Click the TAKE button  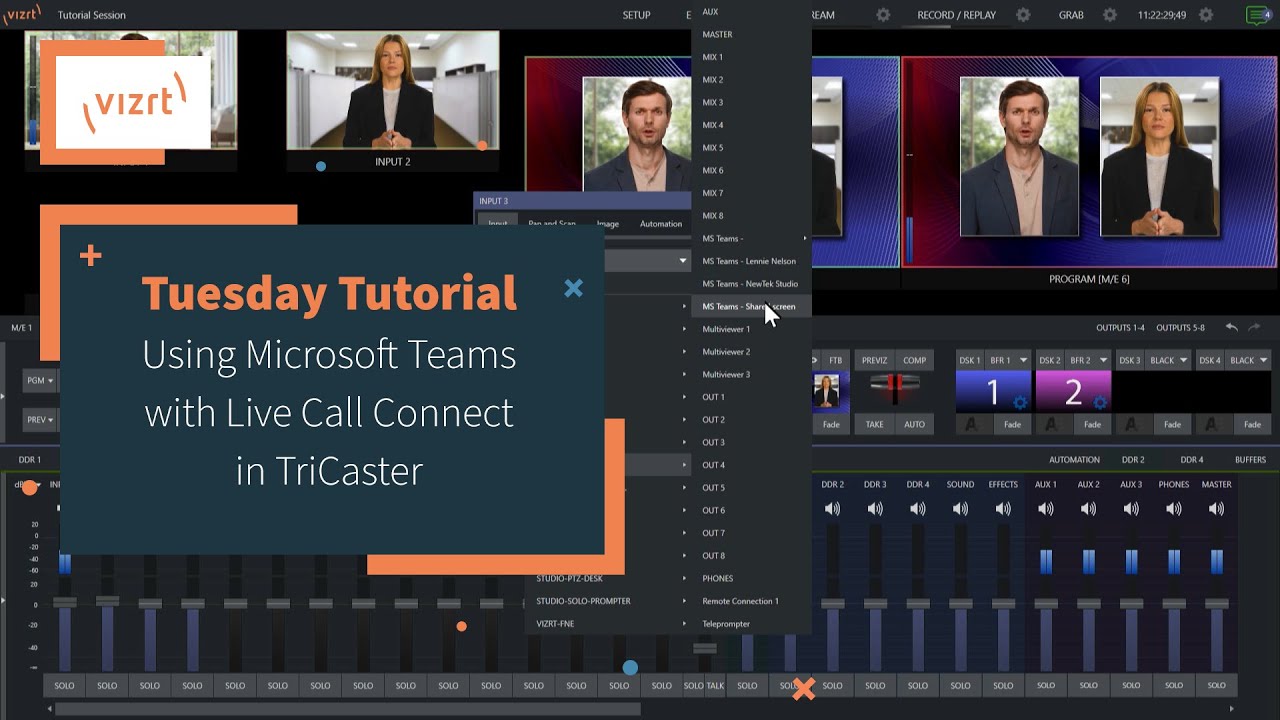pyautogui.click(x=874, y=424)
